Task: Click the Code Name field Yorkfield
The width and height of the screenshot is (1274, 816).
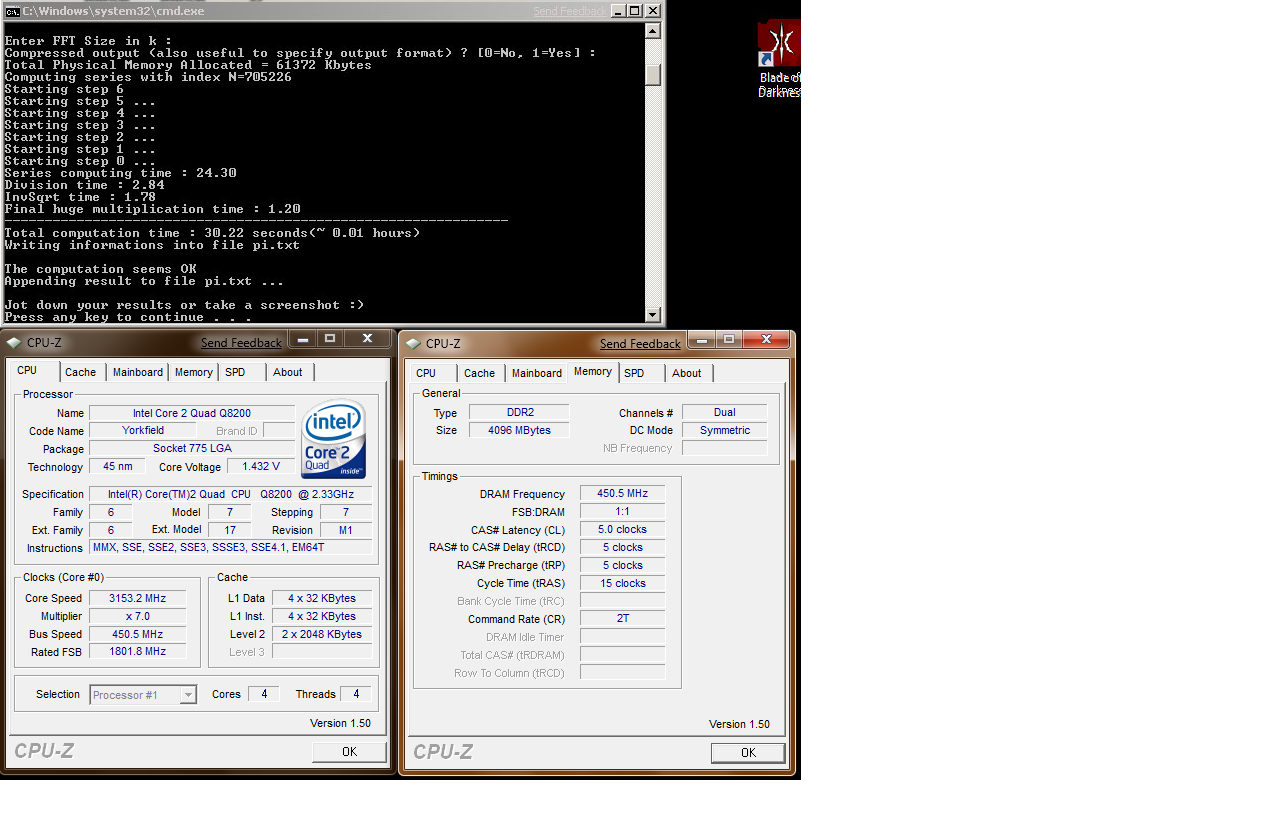Action: 143,431
